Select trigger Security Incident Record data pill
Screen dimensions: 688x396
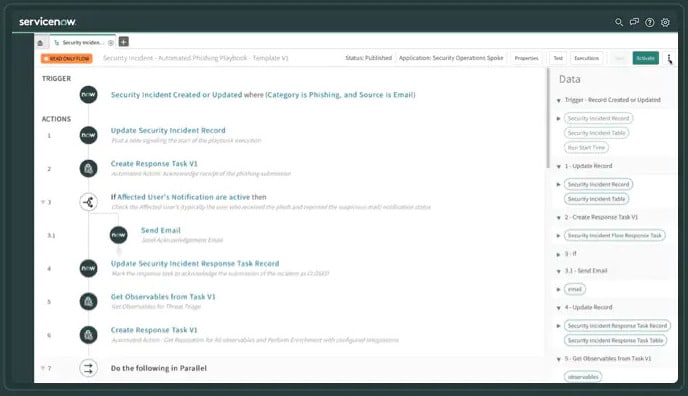598,118
